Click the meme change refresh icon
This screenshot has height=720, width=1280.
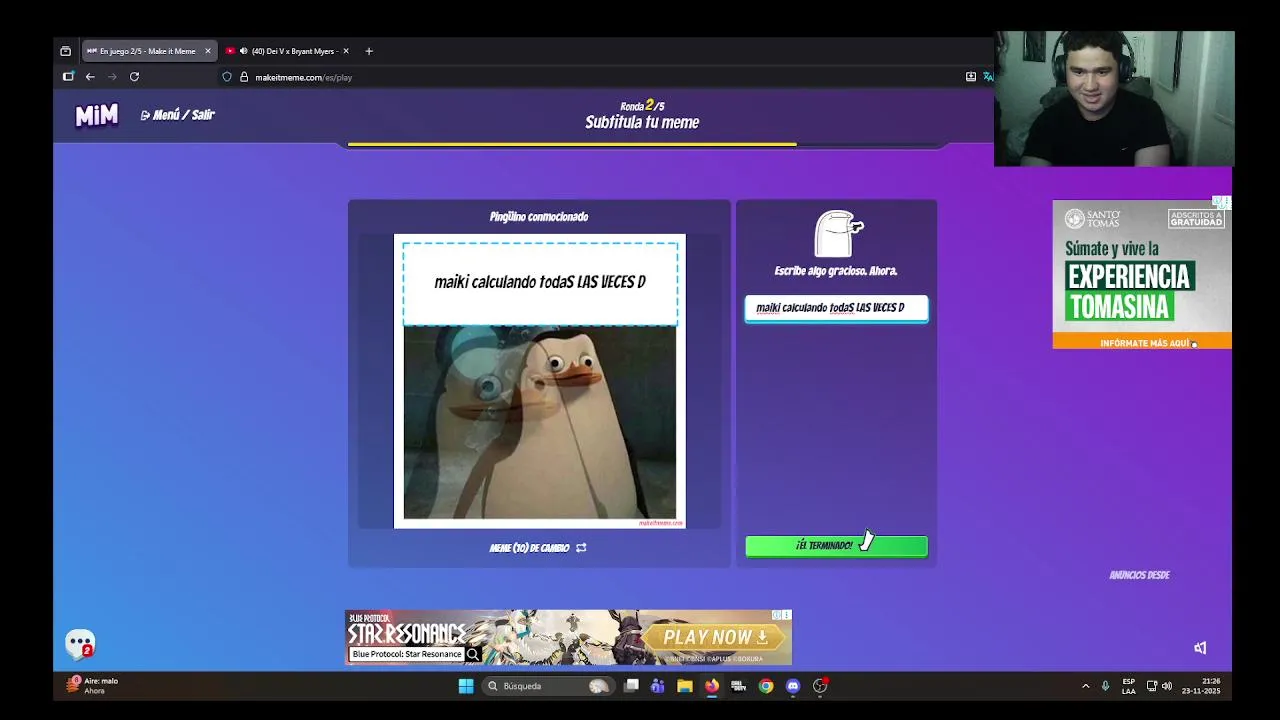coord(581,548)
